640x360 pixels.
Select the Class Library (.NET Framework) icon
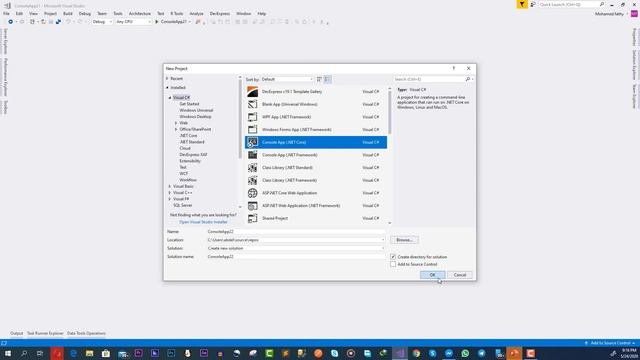coord(253,180)
